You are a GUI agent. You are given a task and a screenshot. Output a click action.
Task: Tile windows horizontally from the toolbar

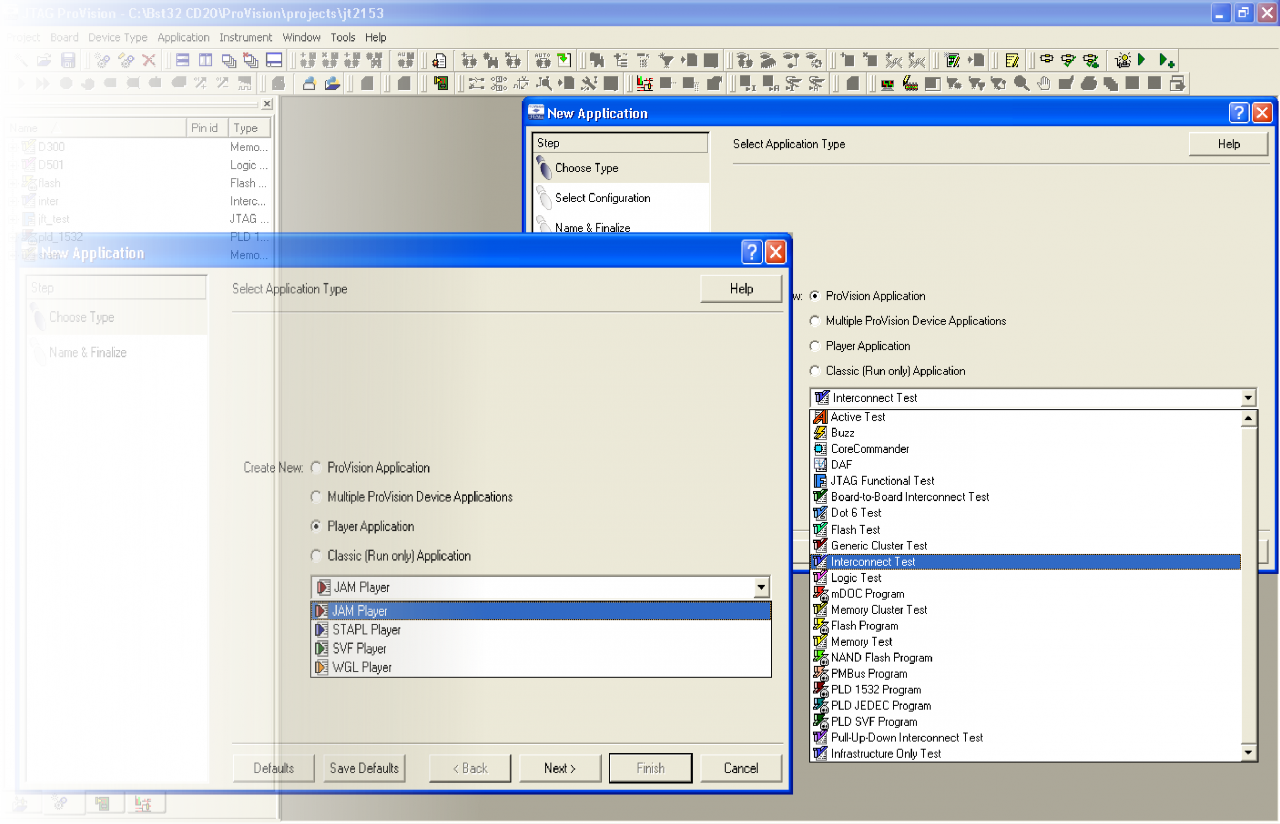click(x=182, y=60)
